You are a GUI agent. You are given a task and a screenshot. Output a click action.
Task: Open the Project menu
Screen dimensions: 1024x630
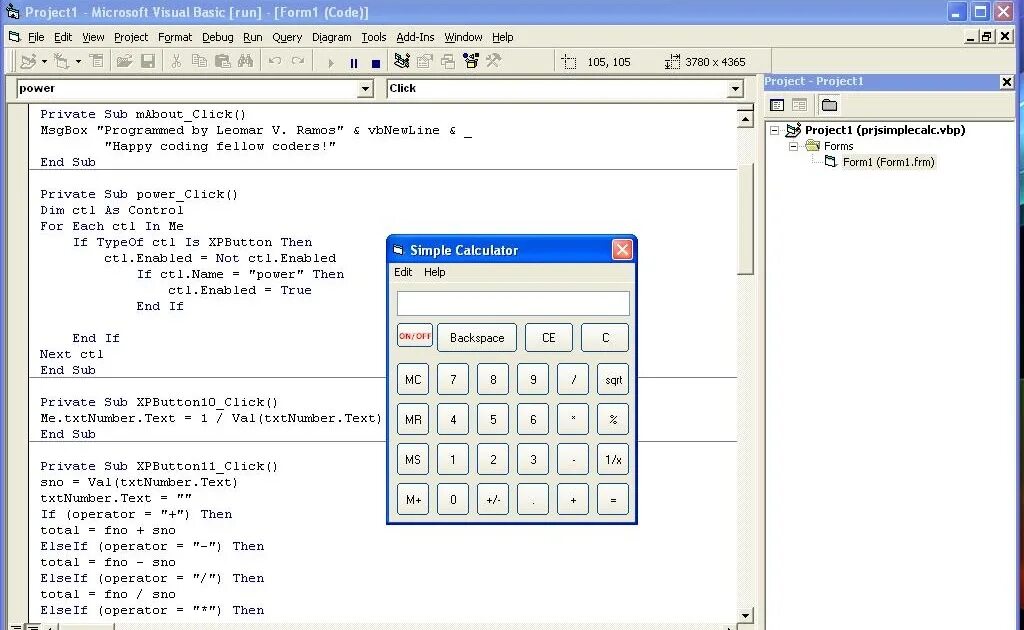pos(131,37)
